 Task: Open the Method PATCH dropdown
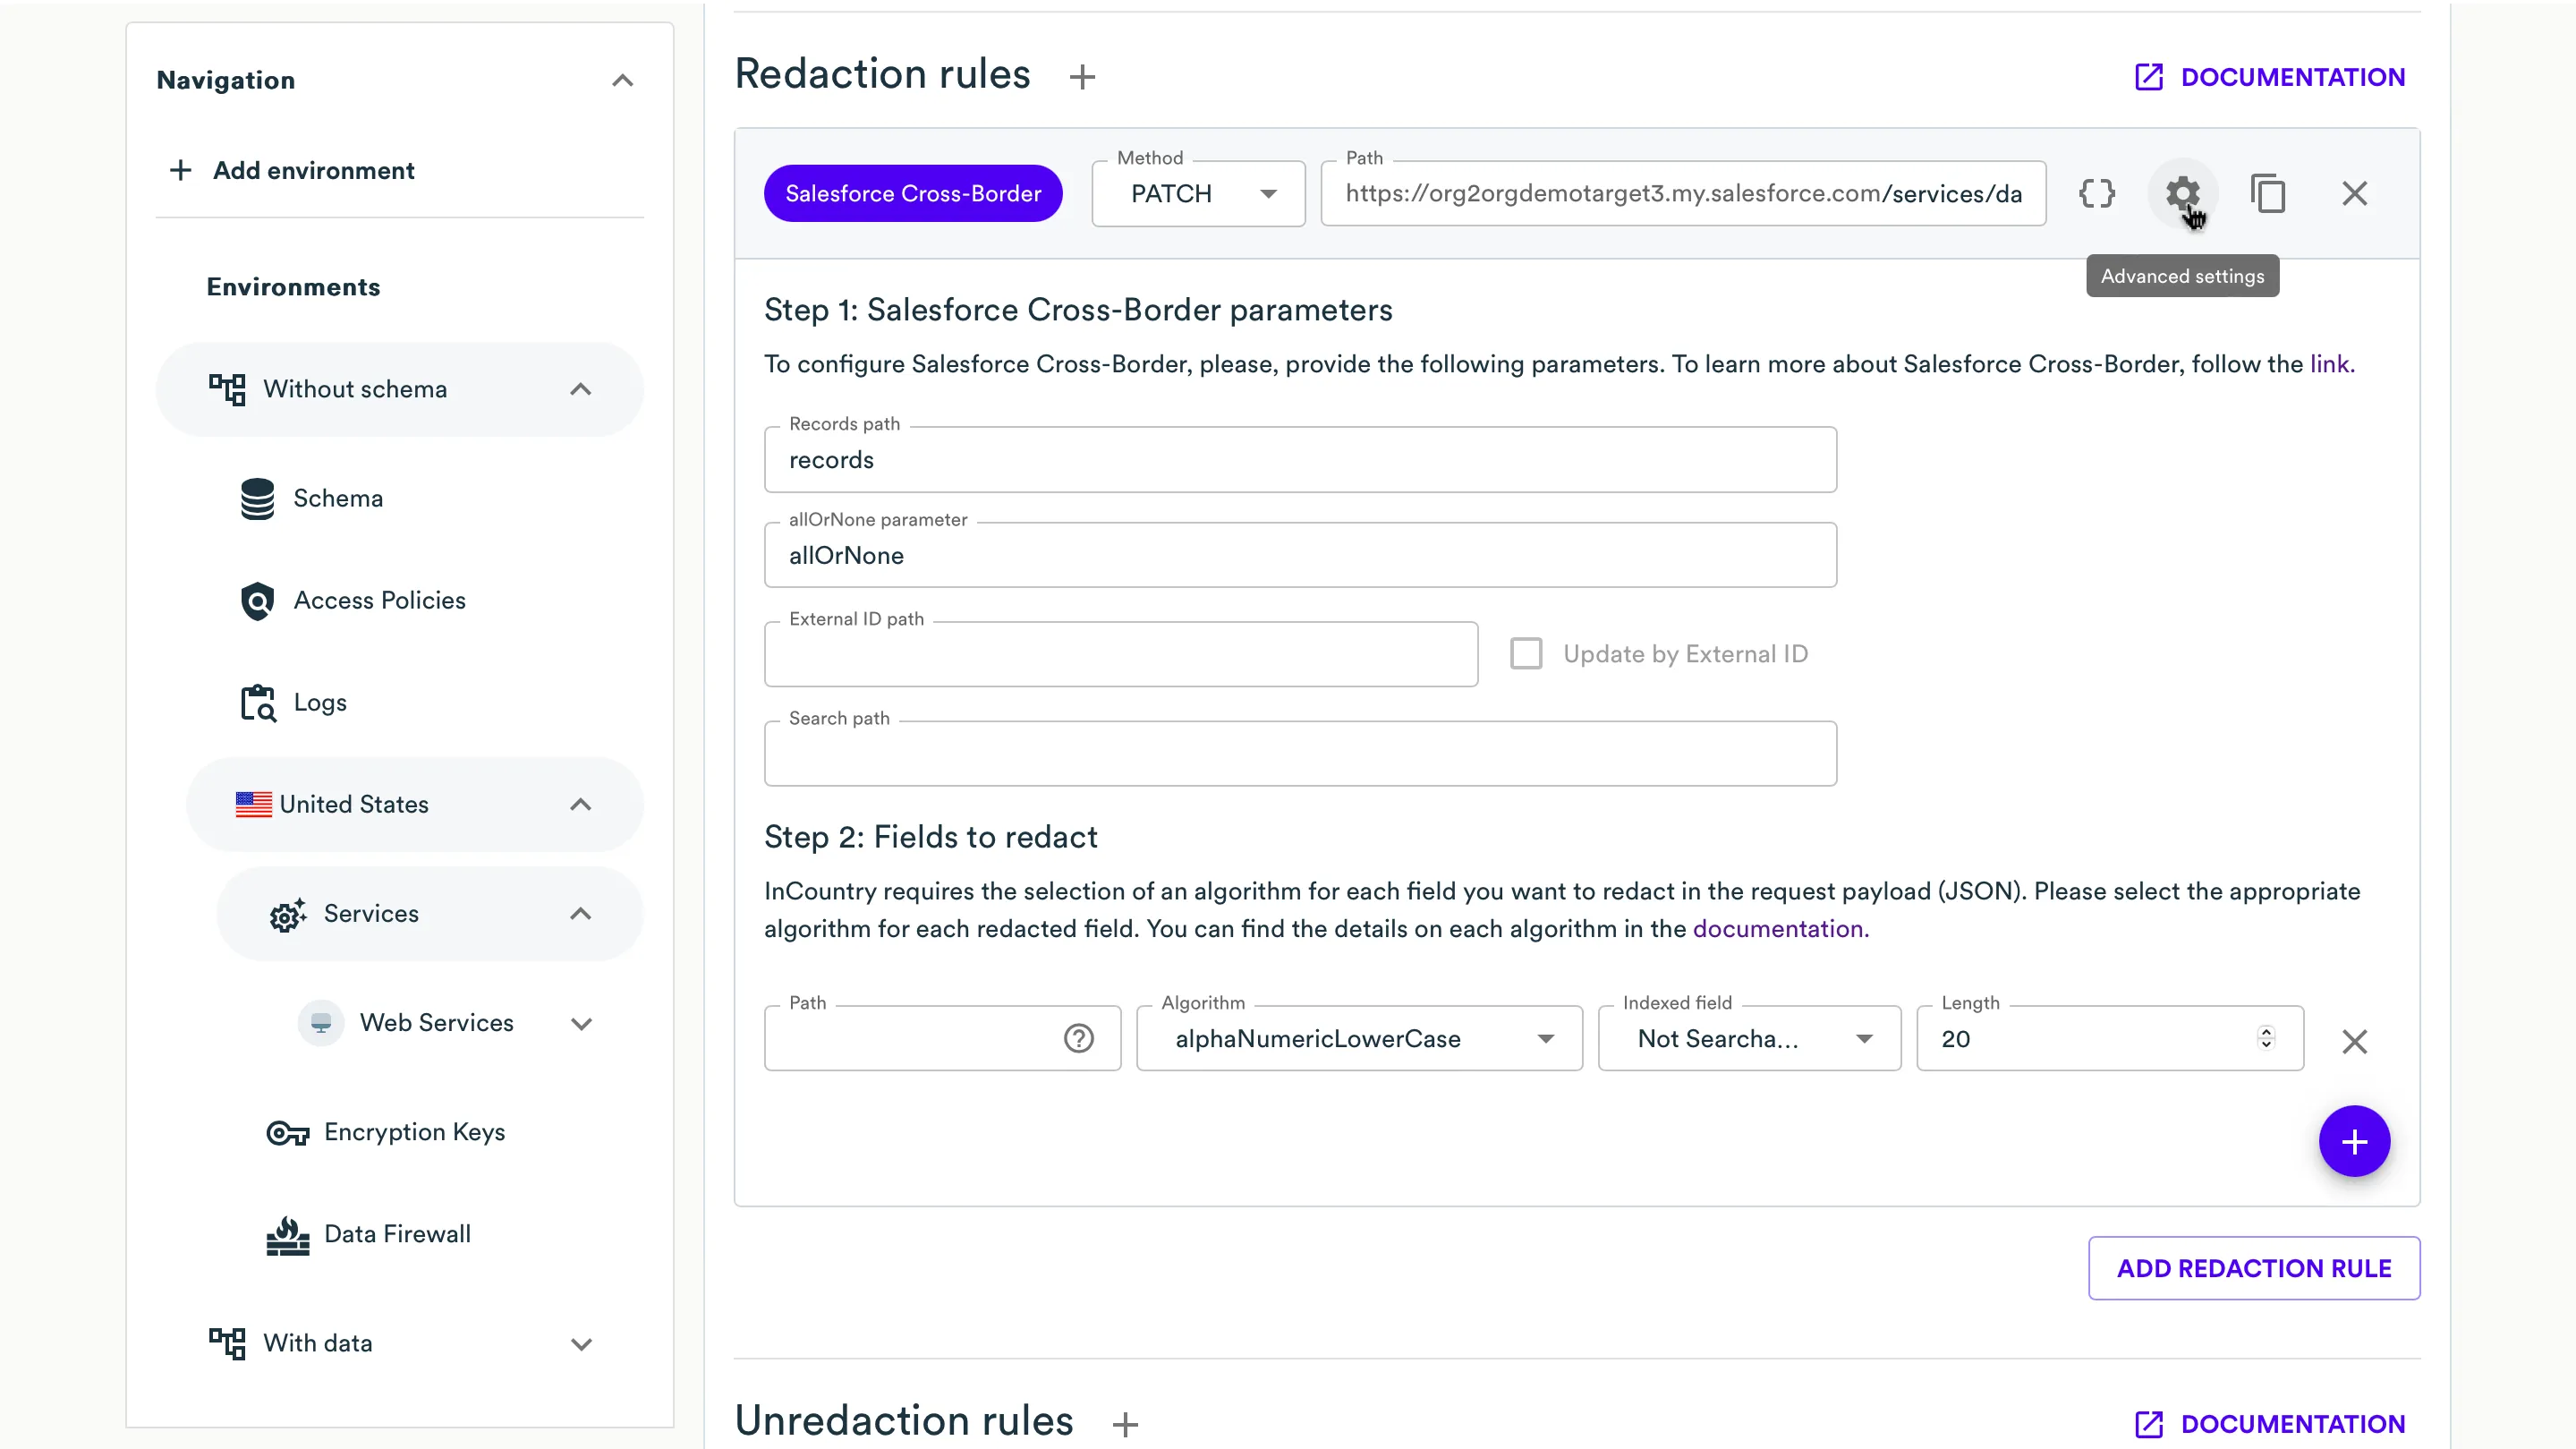pos(1198,194)
